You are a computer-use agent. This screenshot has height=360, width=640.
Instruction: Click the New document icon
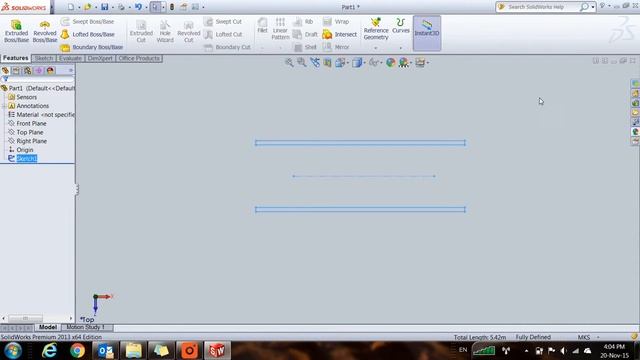[71, 7]
